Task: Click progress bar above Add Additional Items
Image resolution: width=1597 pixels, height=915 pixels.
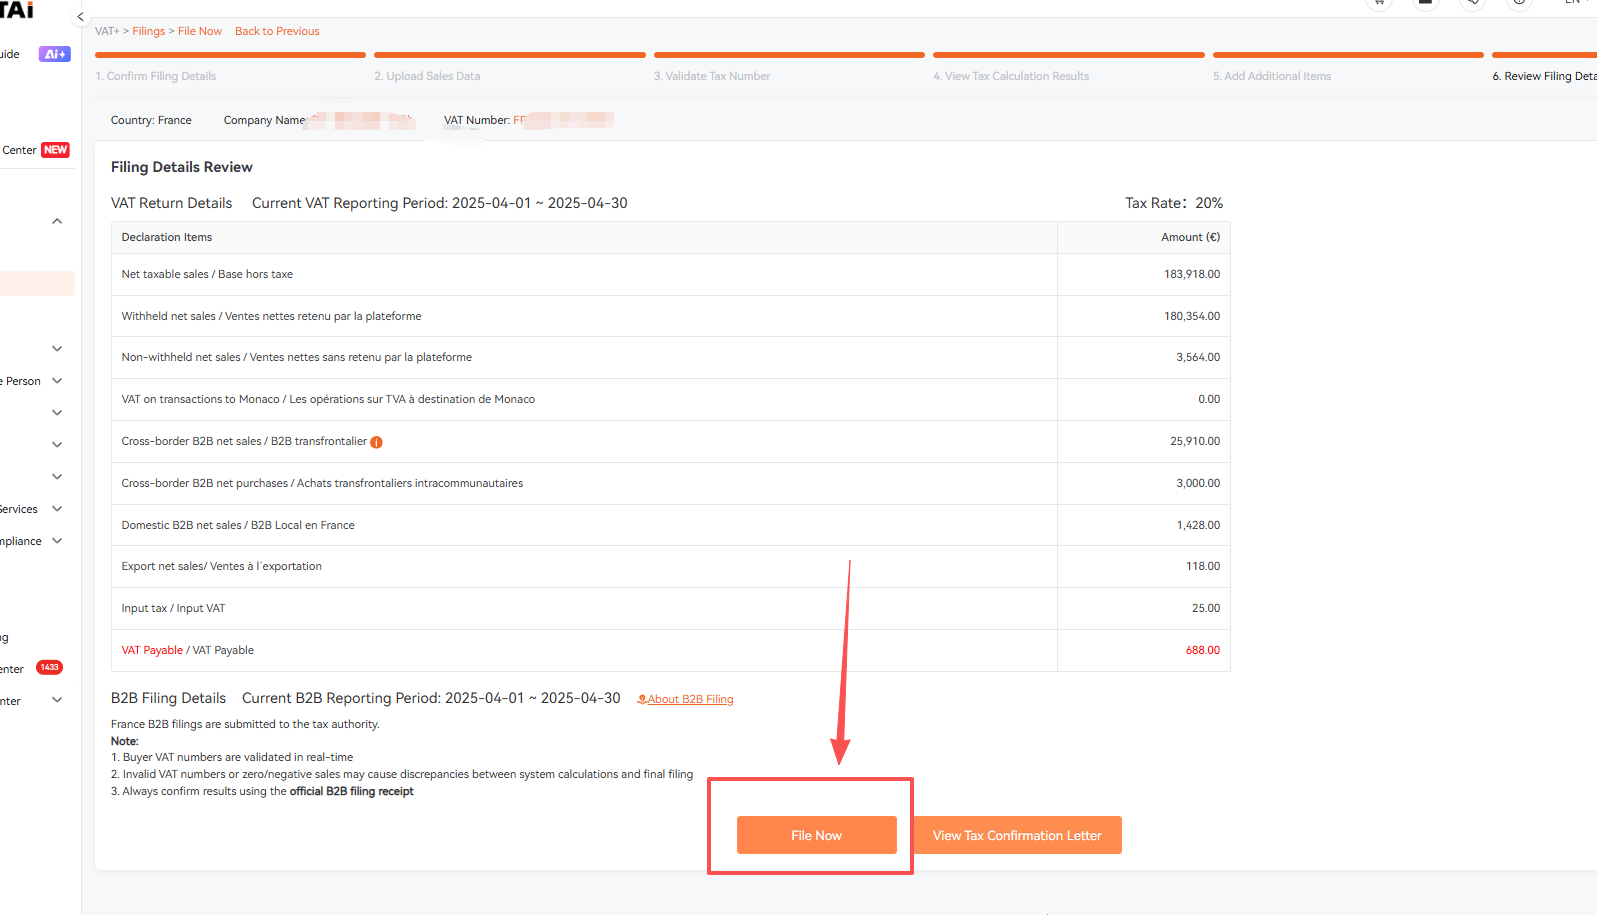Action: point(1348,55)
